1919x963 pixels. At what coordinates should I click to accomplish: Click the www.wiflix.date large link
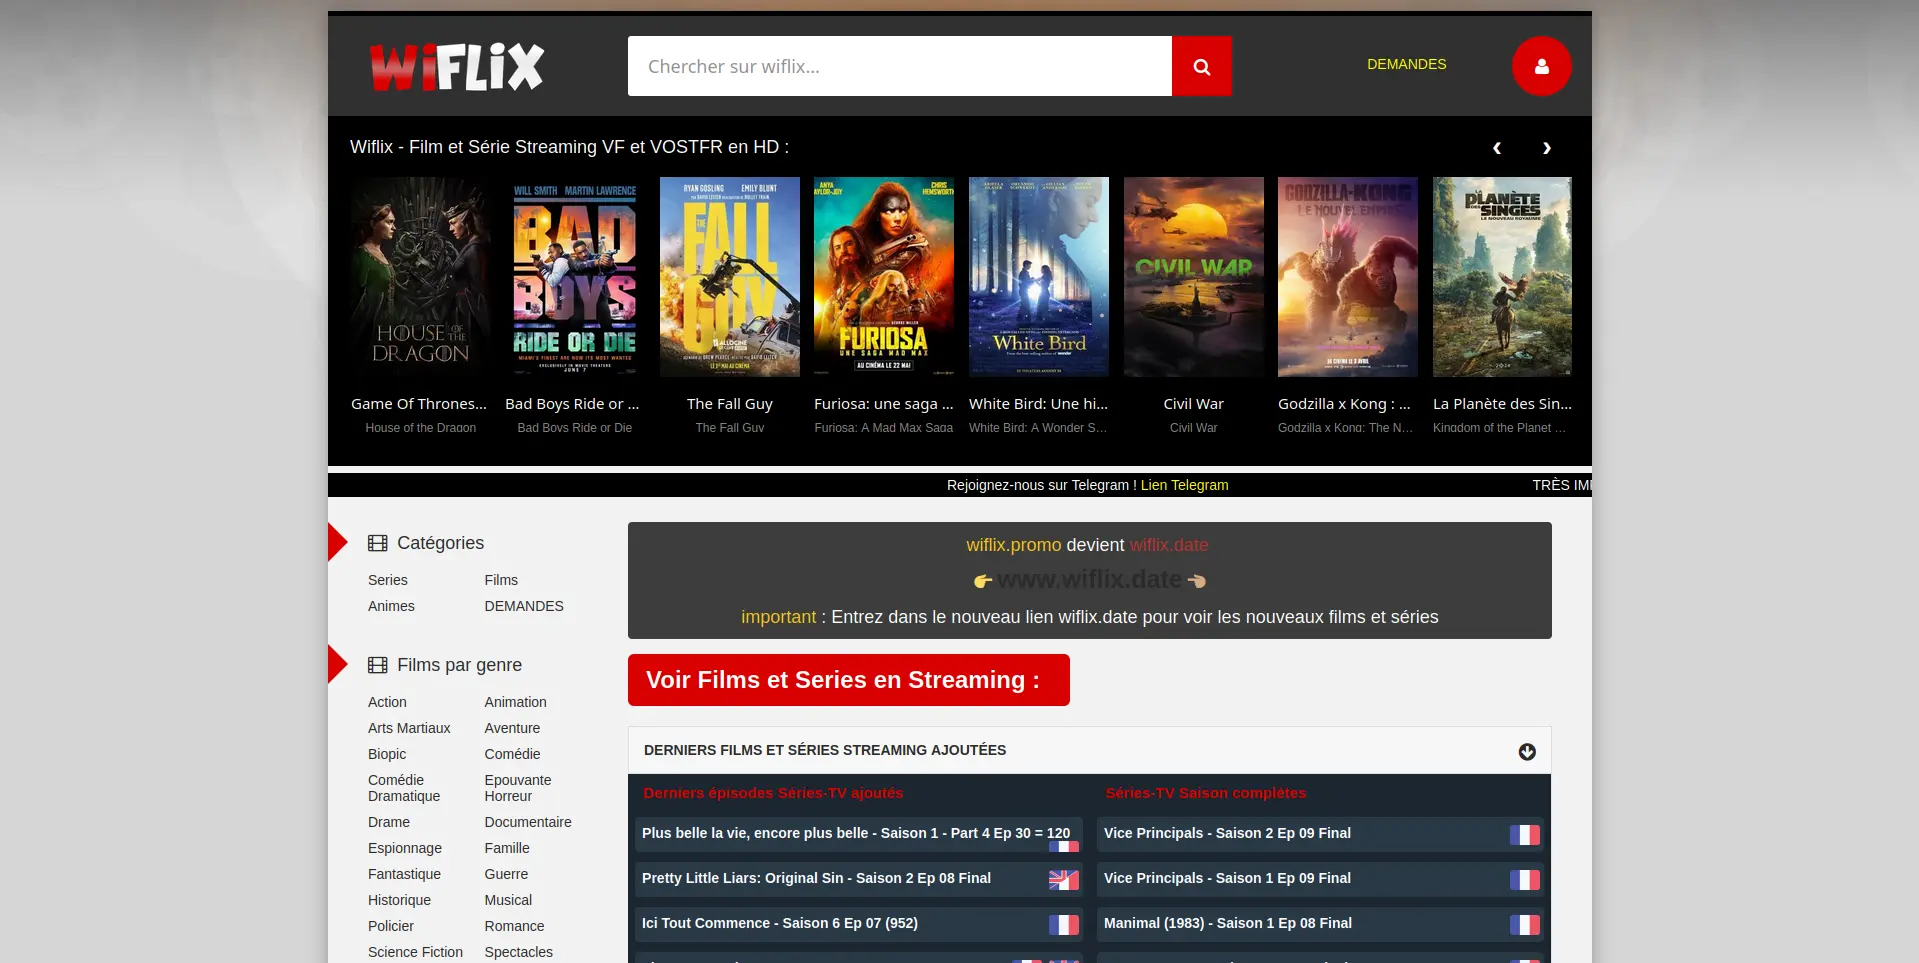pos(1089,579)
